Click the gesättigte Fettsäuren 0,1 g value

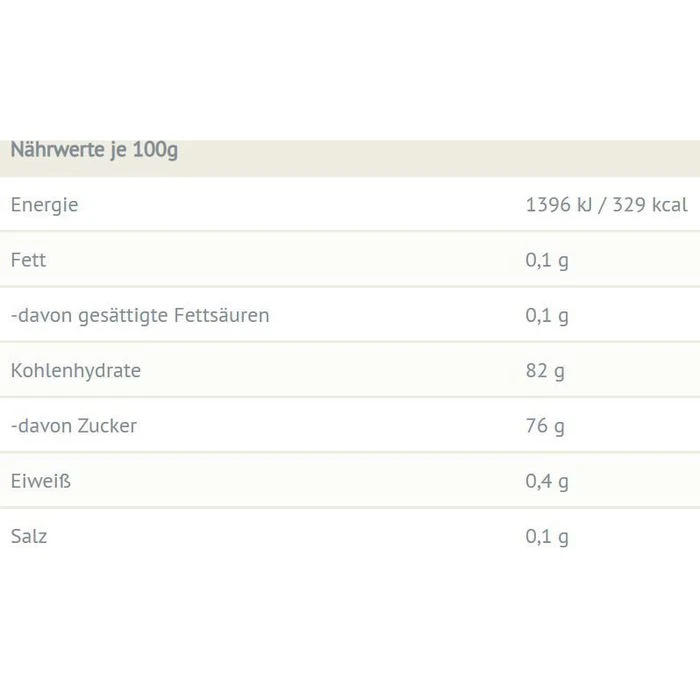(x=546, y=316)
